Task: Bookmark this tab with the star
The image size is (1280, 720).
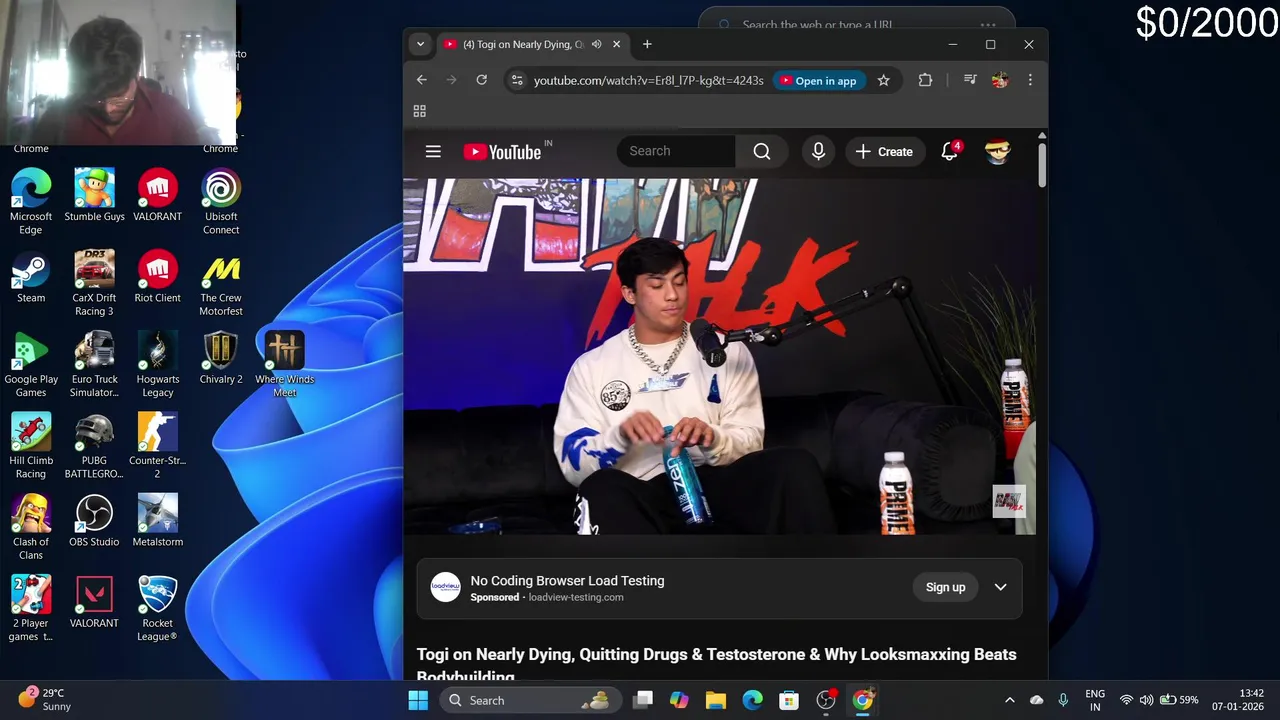Action: 883,80
